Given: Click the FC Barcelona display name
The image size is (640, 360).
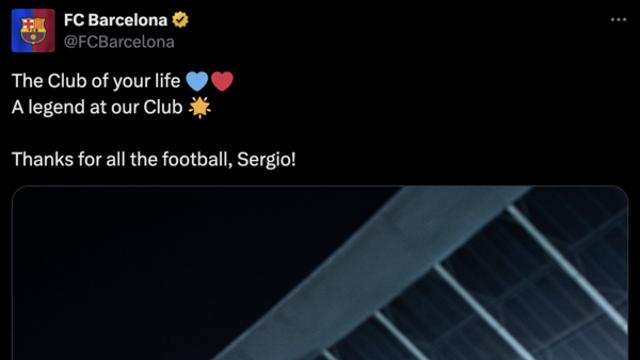Looking at the screenshot, I should click(x=116, y=20).
